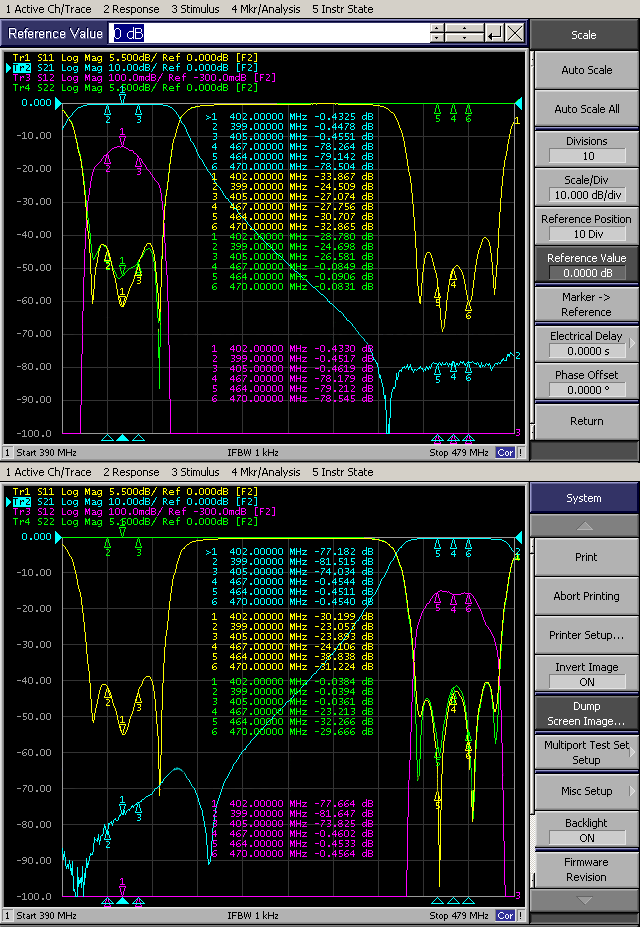Toggle Invert Image ON setting
Screen dimensions: 640x927
[x=586, y=674]
